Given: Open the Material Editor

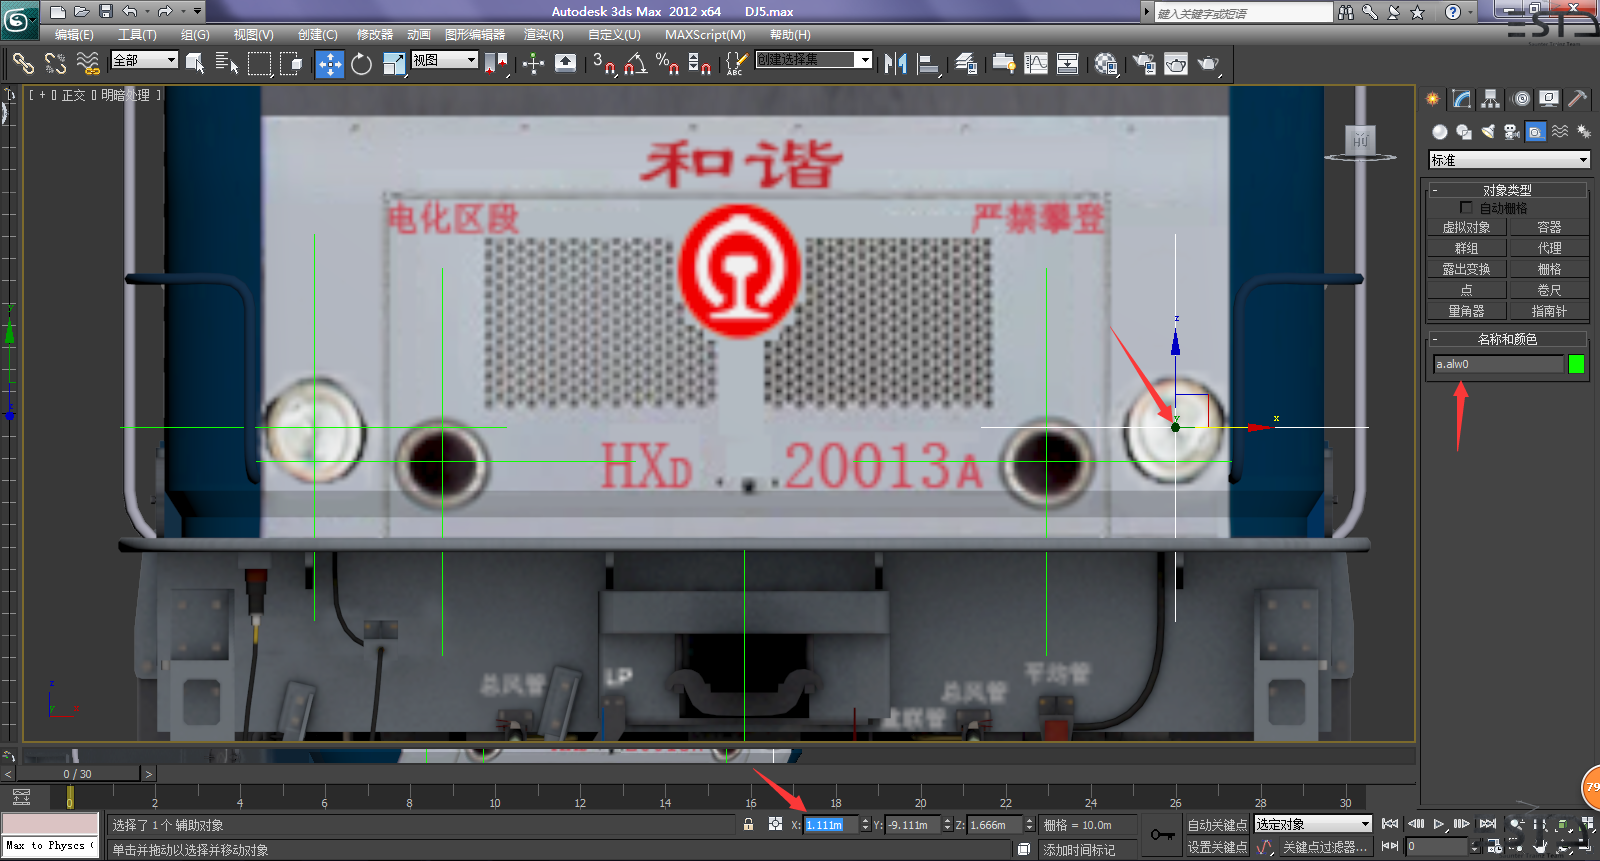Looking at the screenshot, I should pyautogui.click(x=1106, y=63).
